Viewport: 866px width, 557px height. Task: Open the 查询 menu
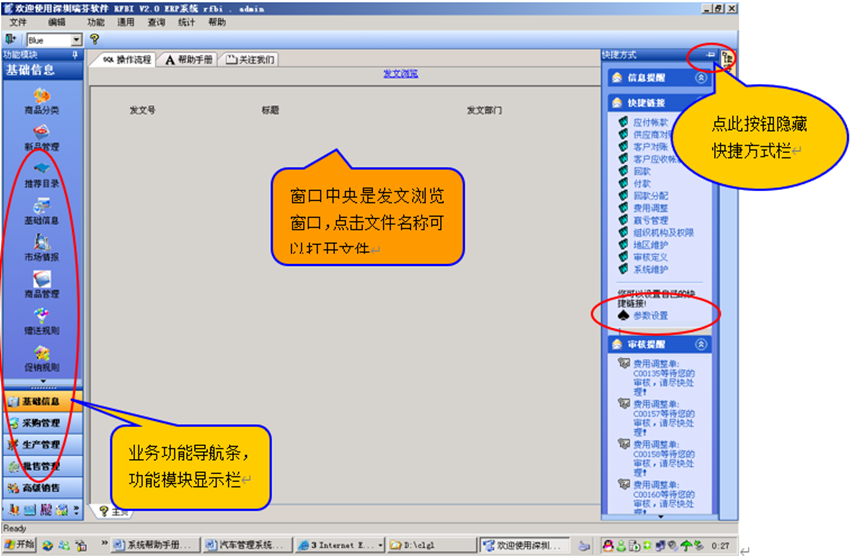tap(157, 21)
